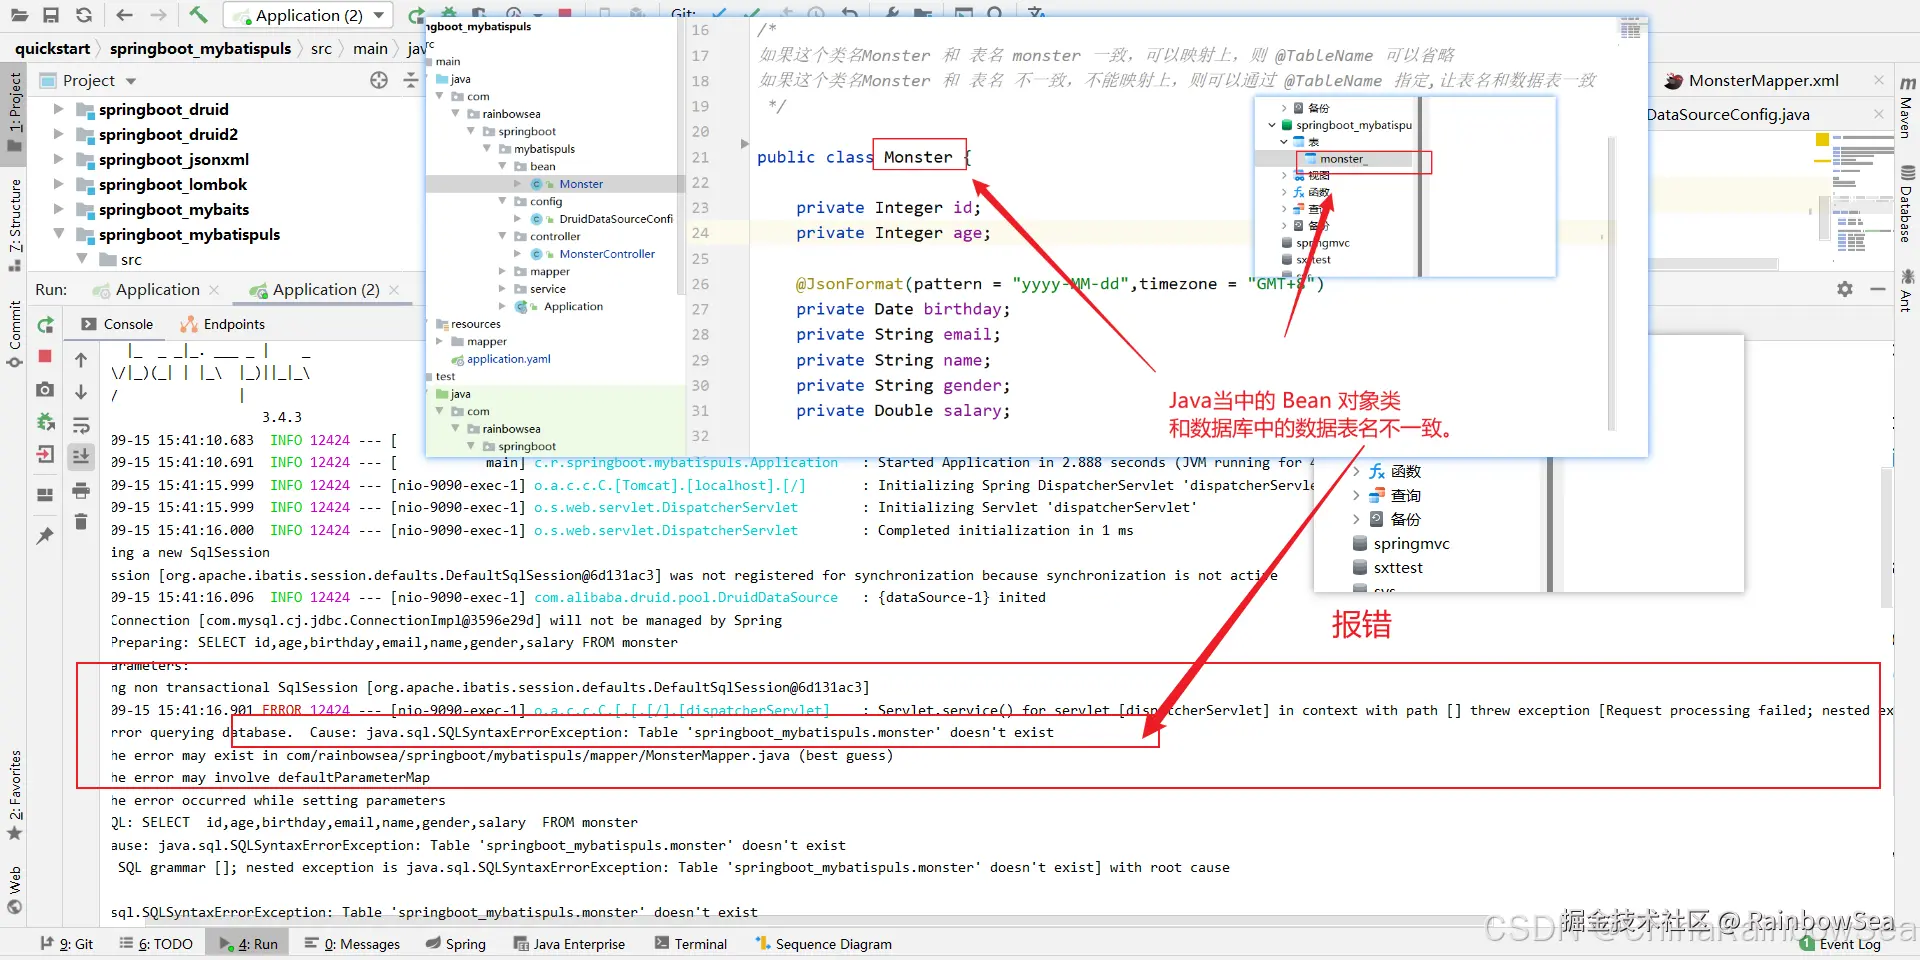1920x960 pixels.
Task: Select Monster class in the overlay tree
Action: pos(580,184)
